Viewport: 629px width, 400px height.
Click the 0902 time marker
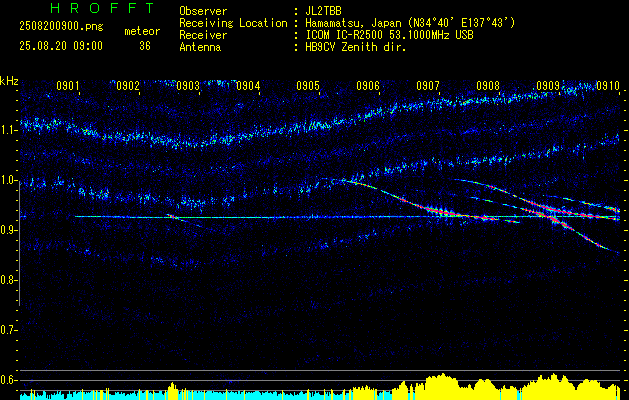click(x=128, y=85)
